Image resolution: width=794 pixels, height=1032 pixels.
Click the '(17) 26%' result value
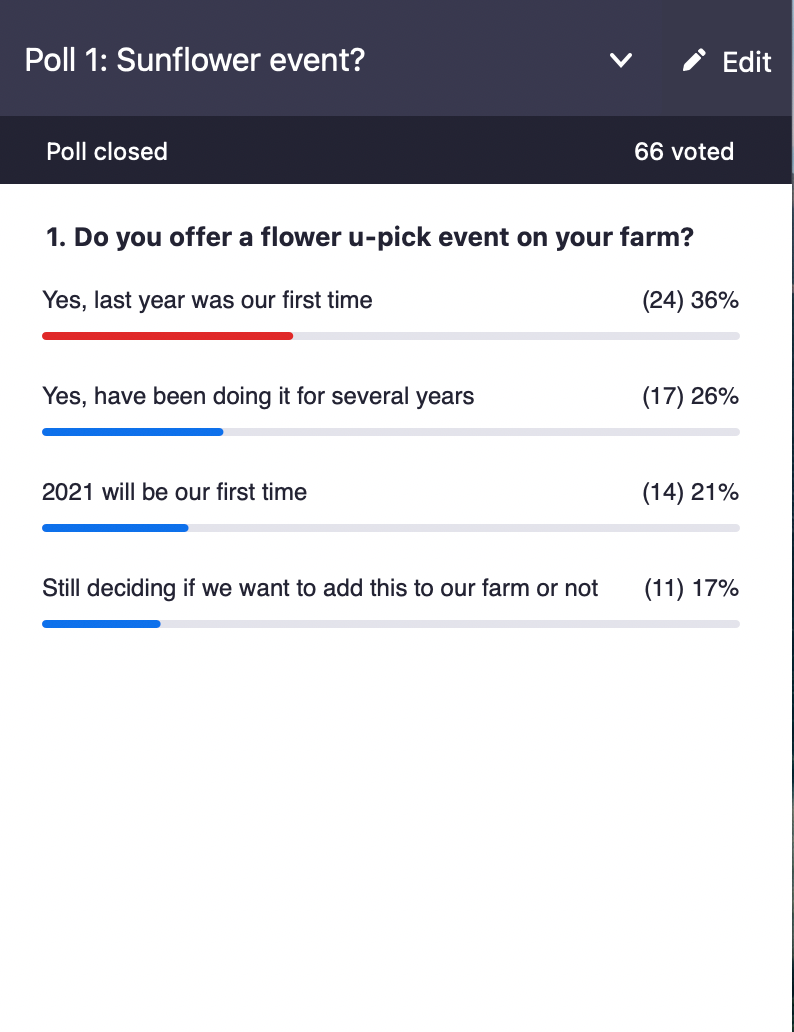[x=691, y=396]
